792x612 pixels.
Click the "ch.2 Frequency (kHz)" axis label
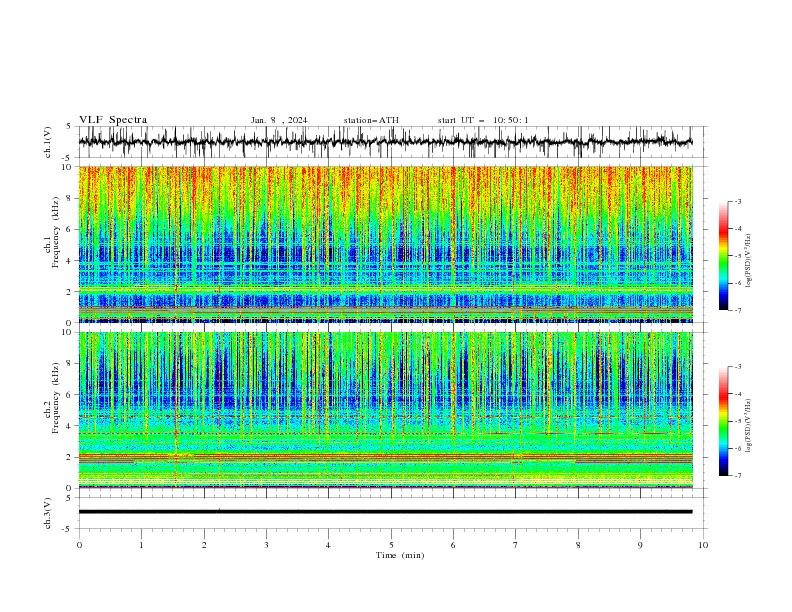point(52,398)
